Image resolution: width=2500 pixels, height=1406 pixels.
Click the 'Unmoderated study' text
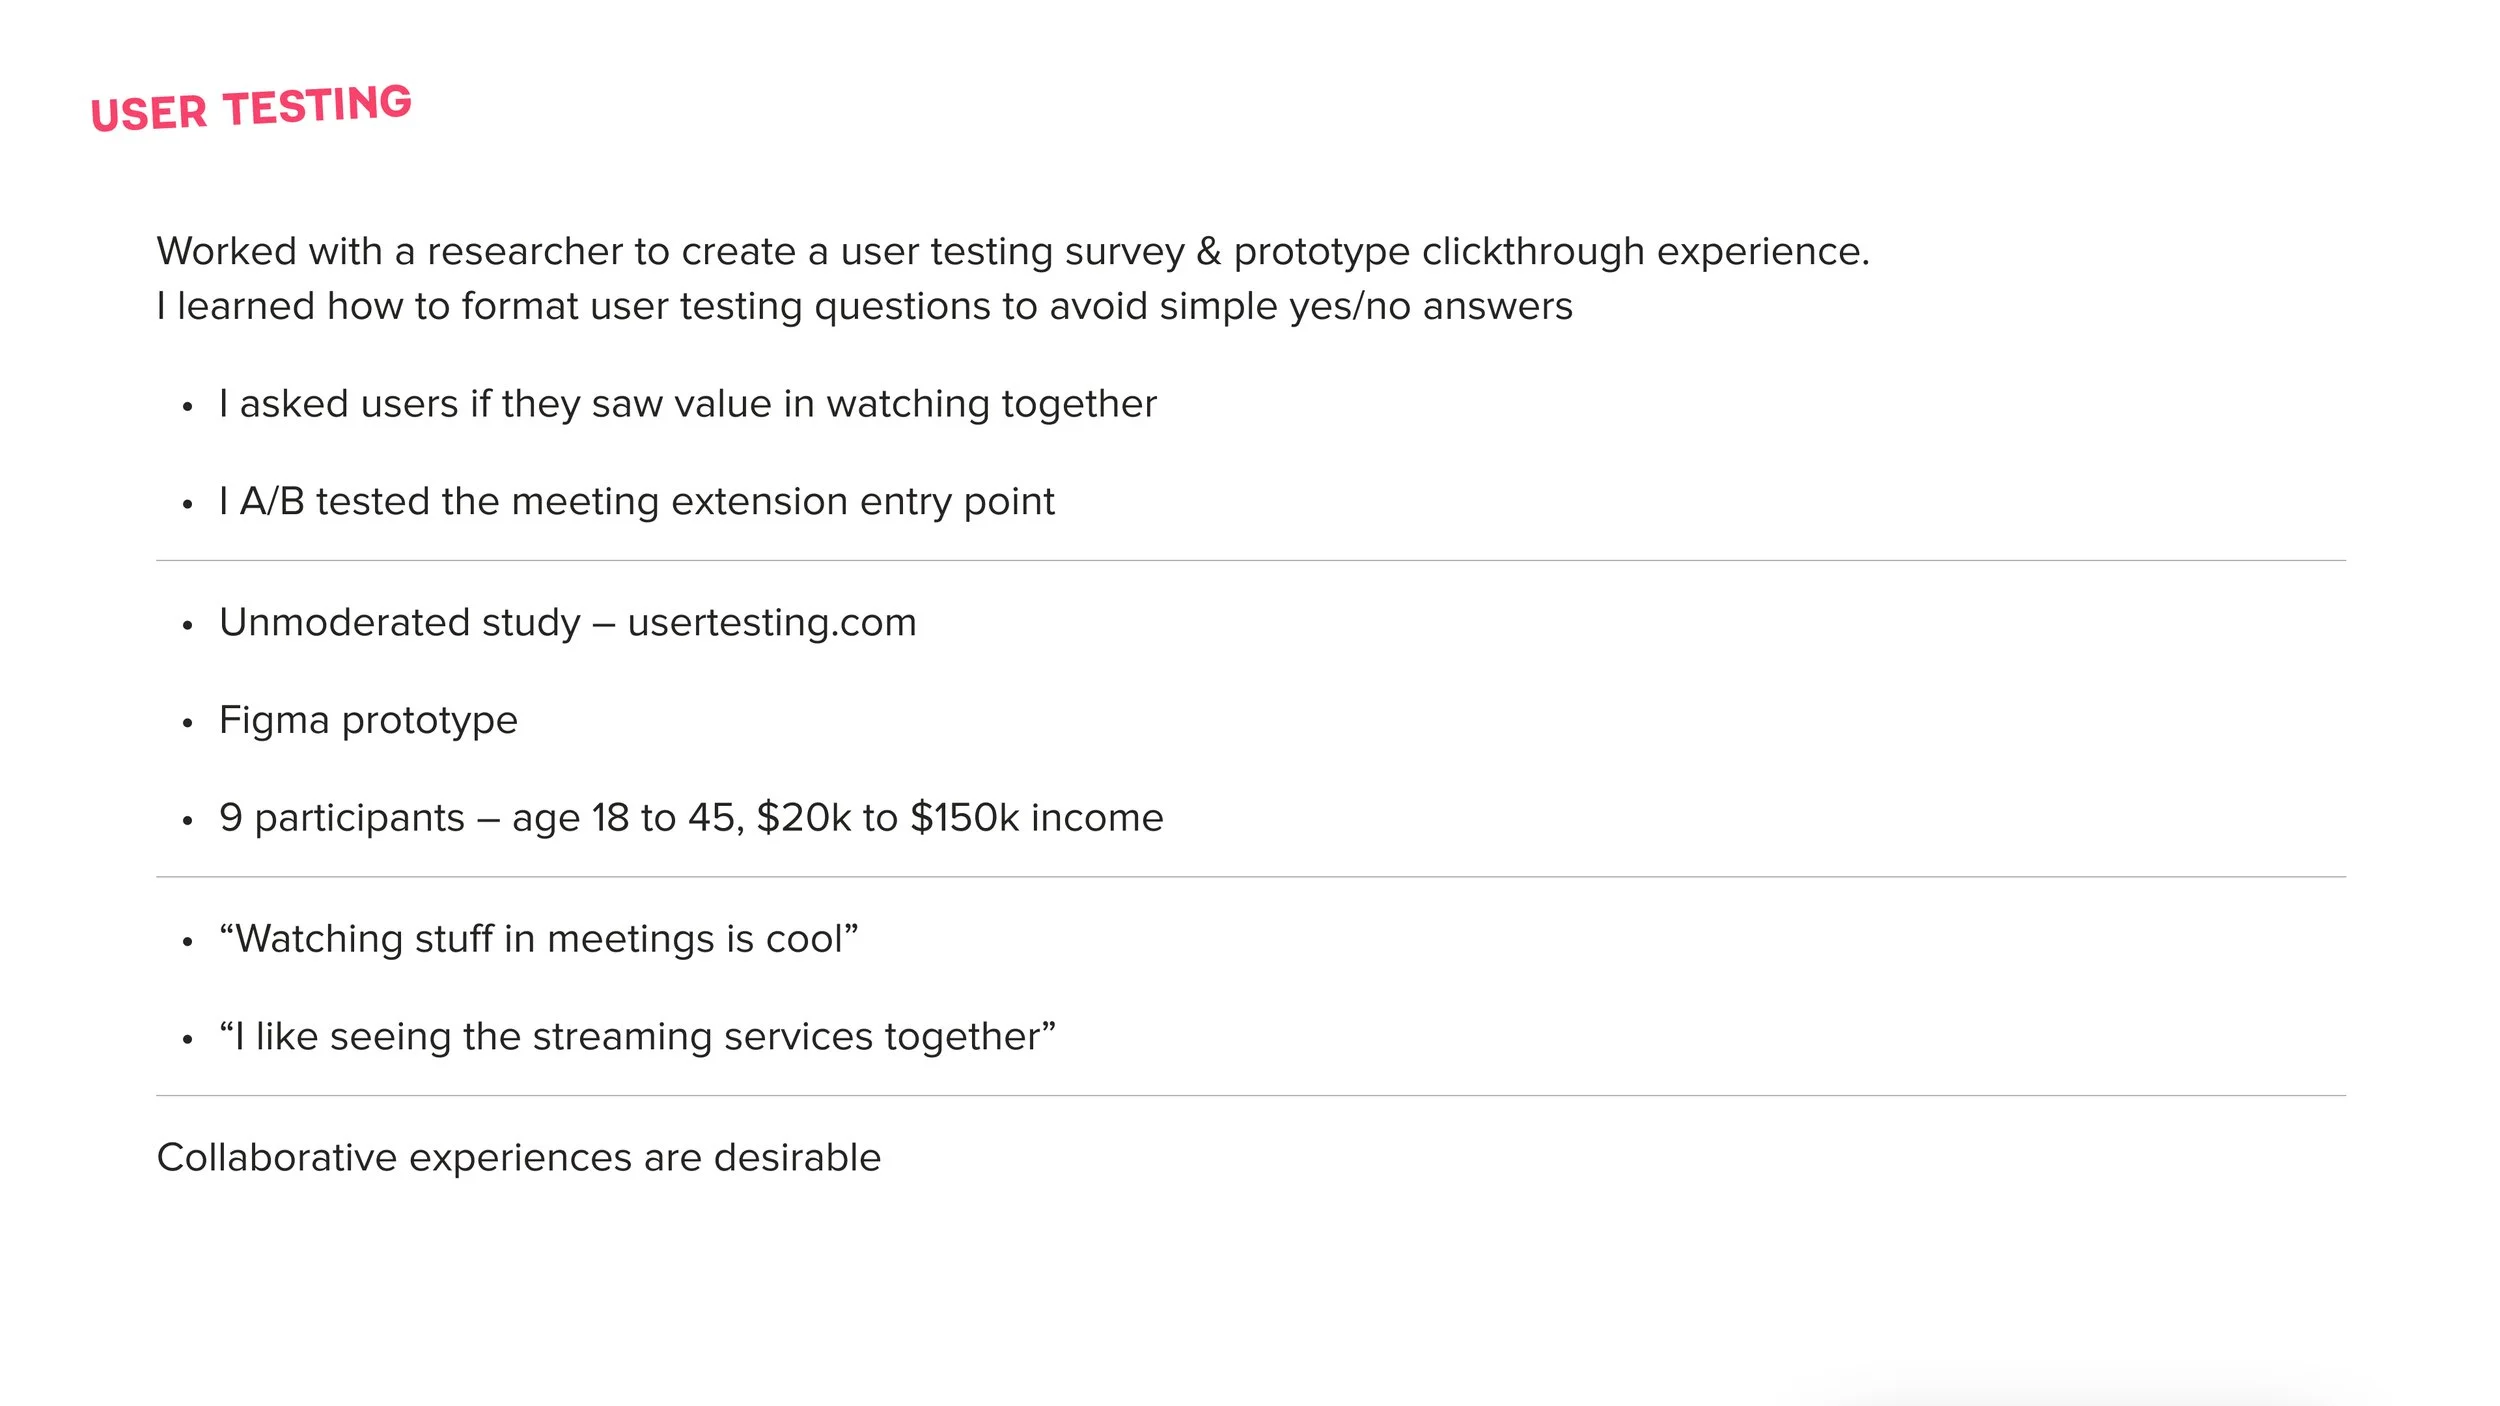point(400,623)
